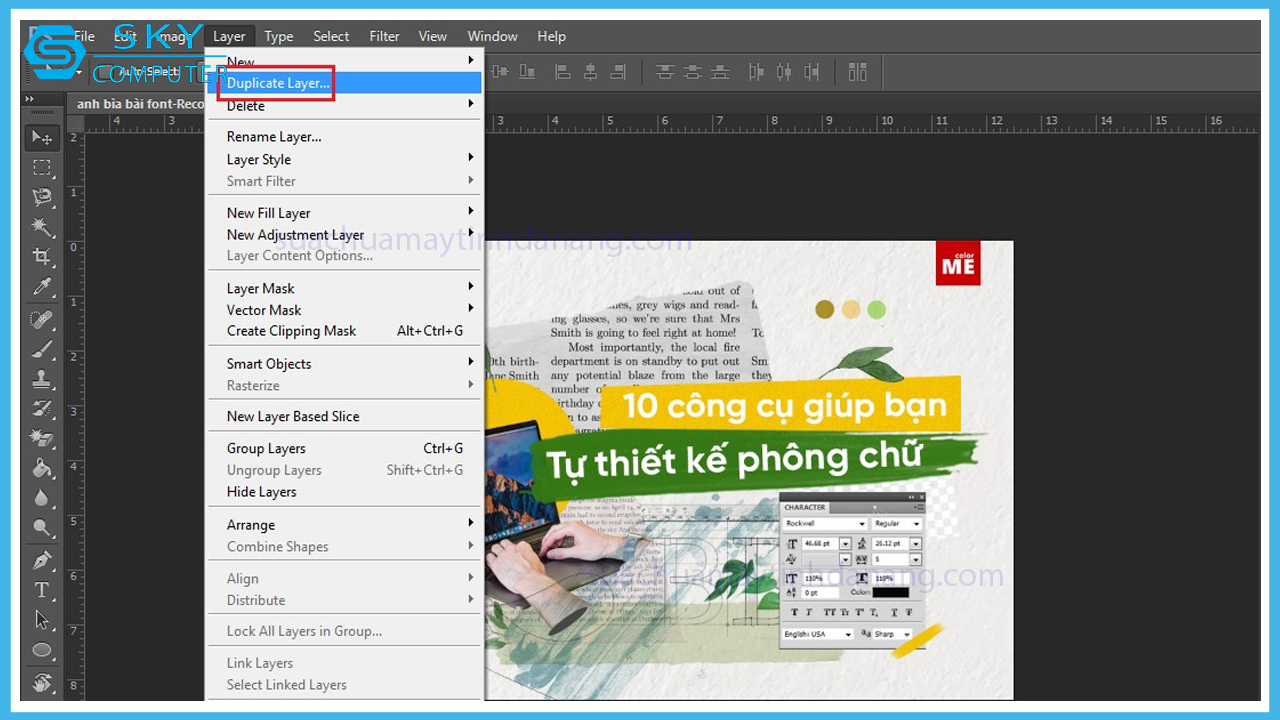1280x720 pixels.
Task: Select the Pen tool in toolbox
Action: pyautogui.click(x=42, y=559)
